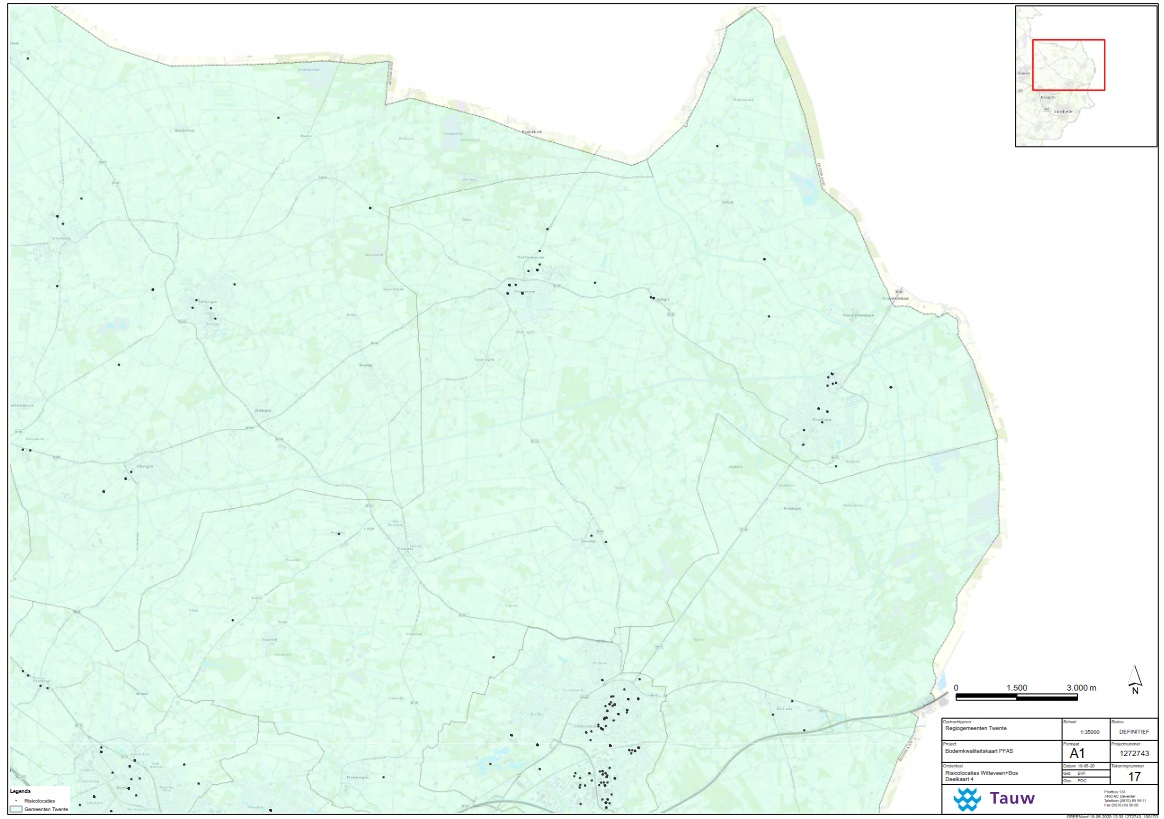This screenshot has width=1164, height=819.
Task: Click the Tauw company name text
Action: (1013, 798)
